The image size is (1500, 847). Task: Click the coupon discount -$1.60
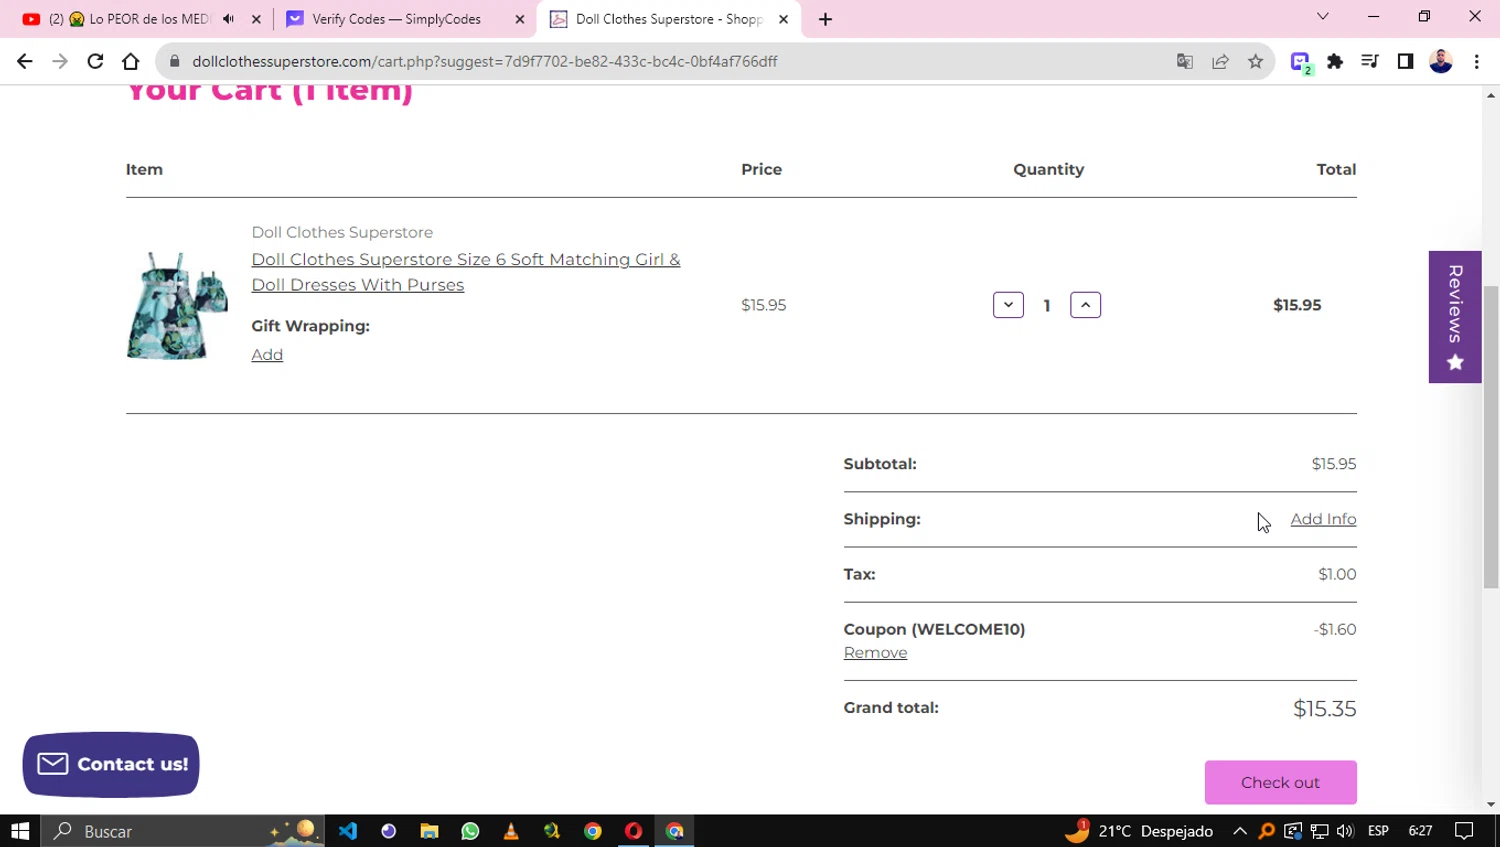point(1335,629)
